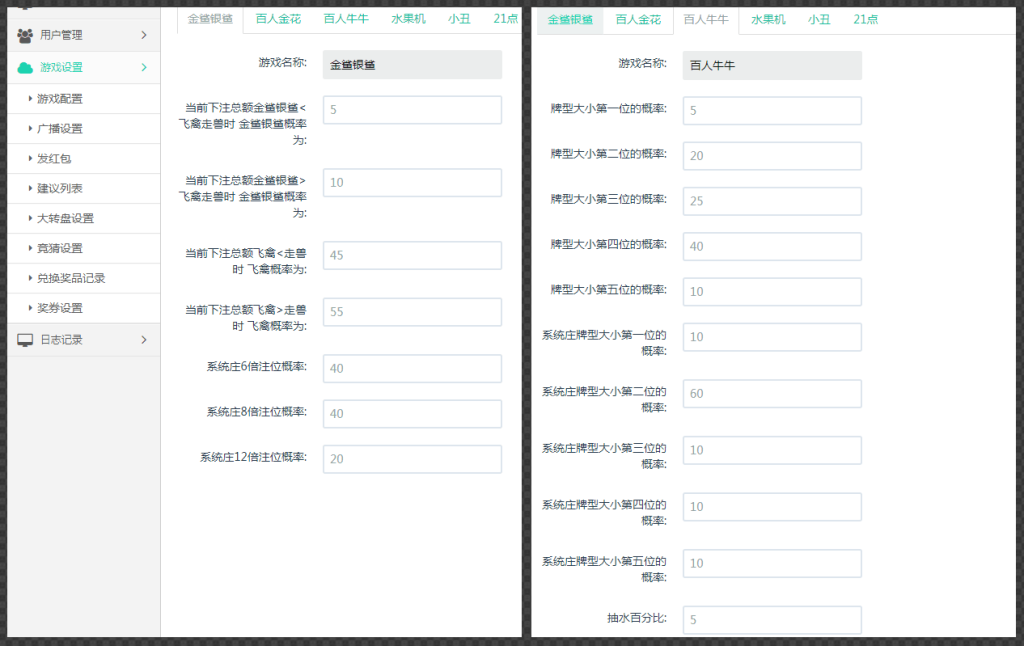Screen dimensions: 1024x646
Task: Click the triangle marker beside 竞猜设置
Action: (32, 248)
